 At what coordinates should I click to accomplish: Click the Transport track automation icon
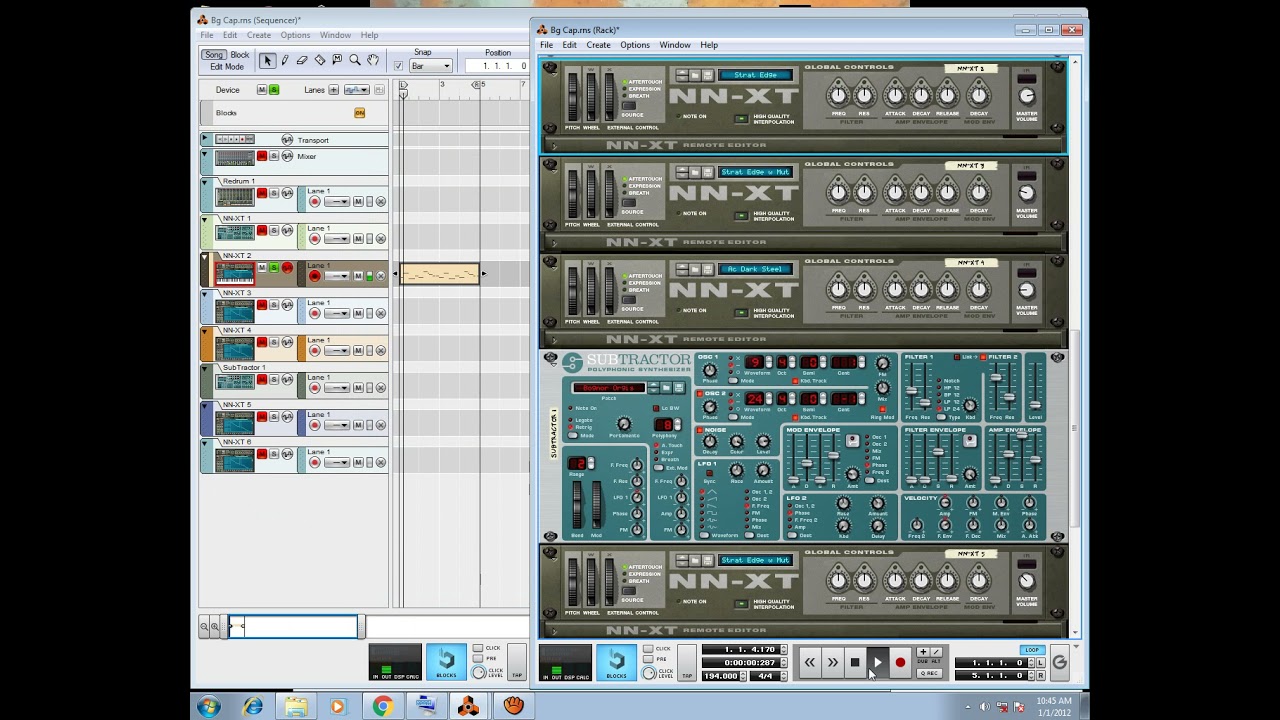click(288, 140)
